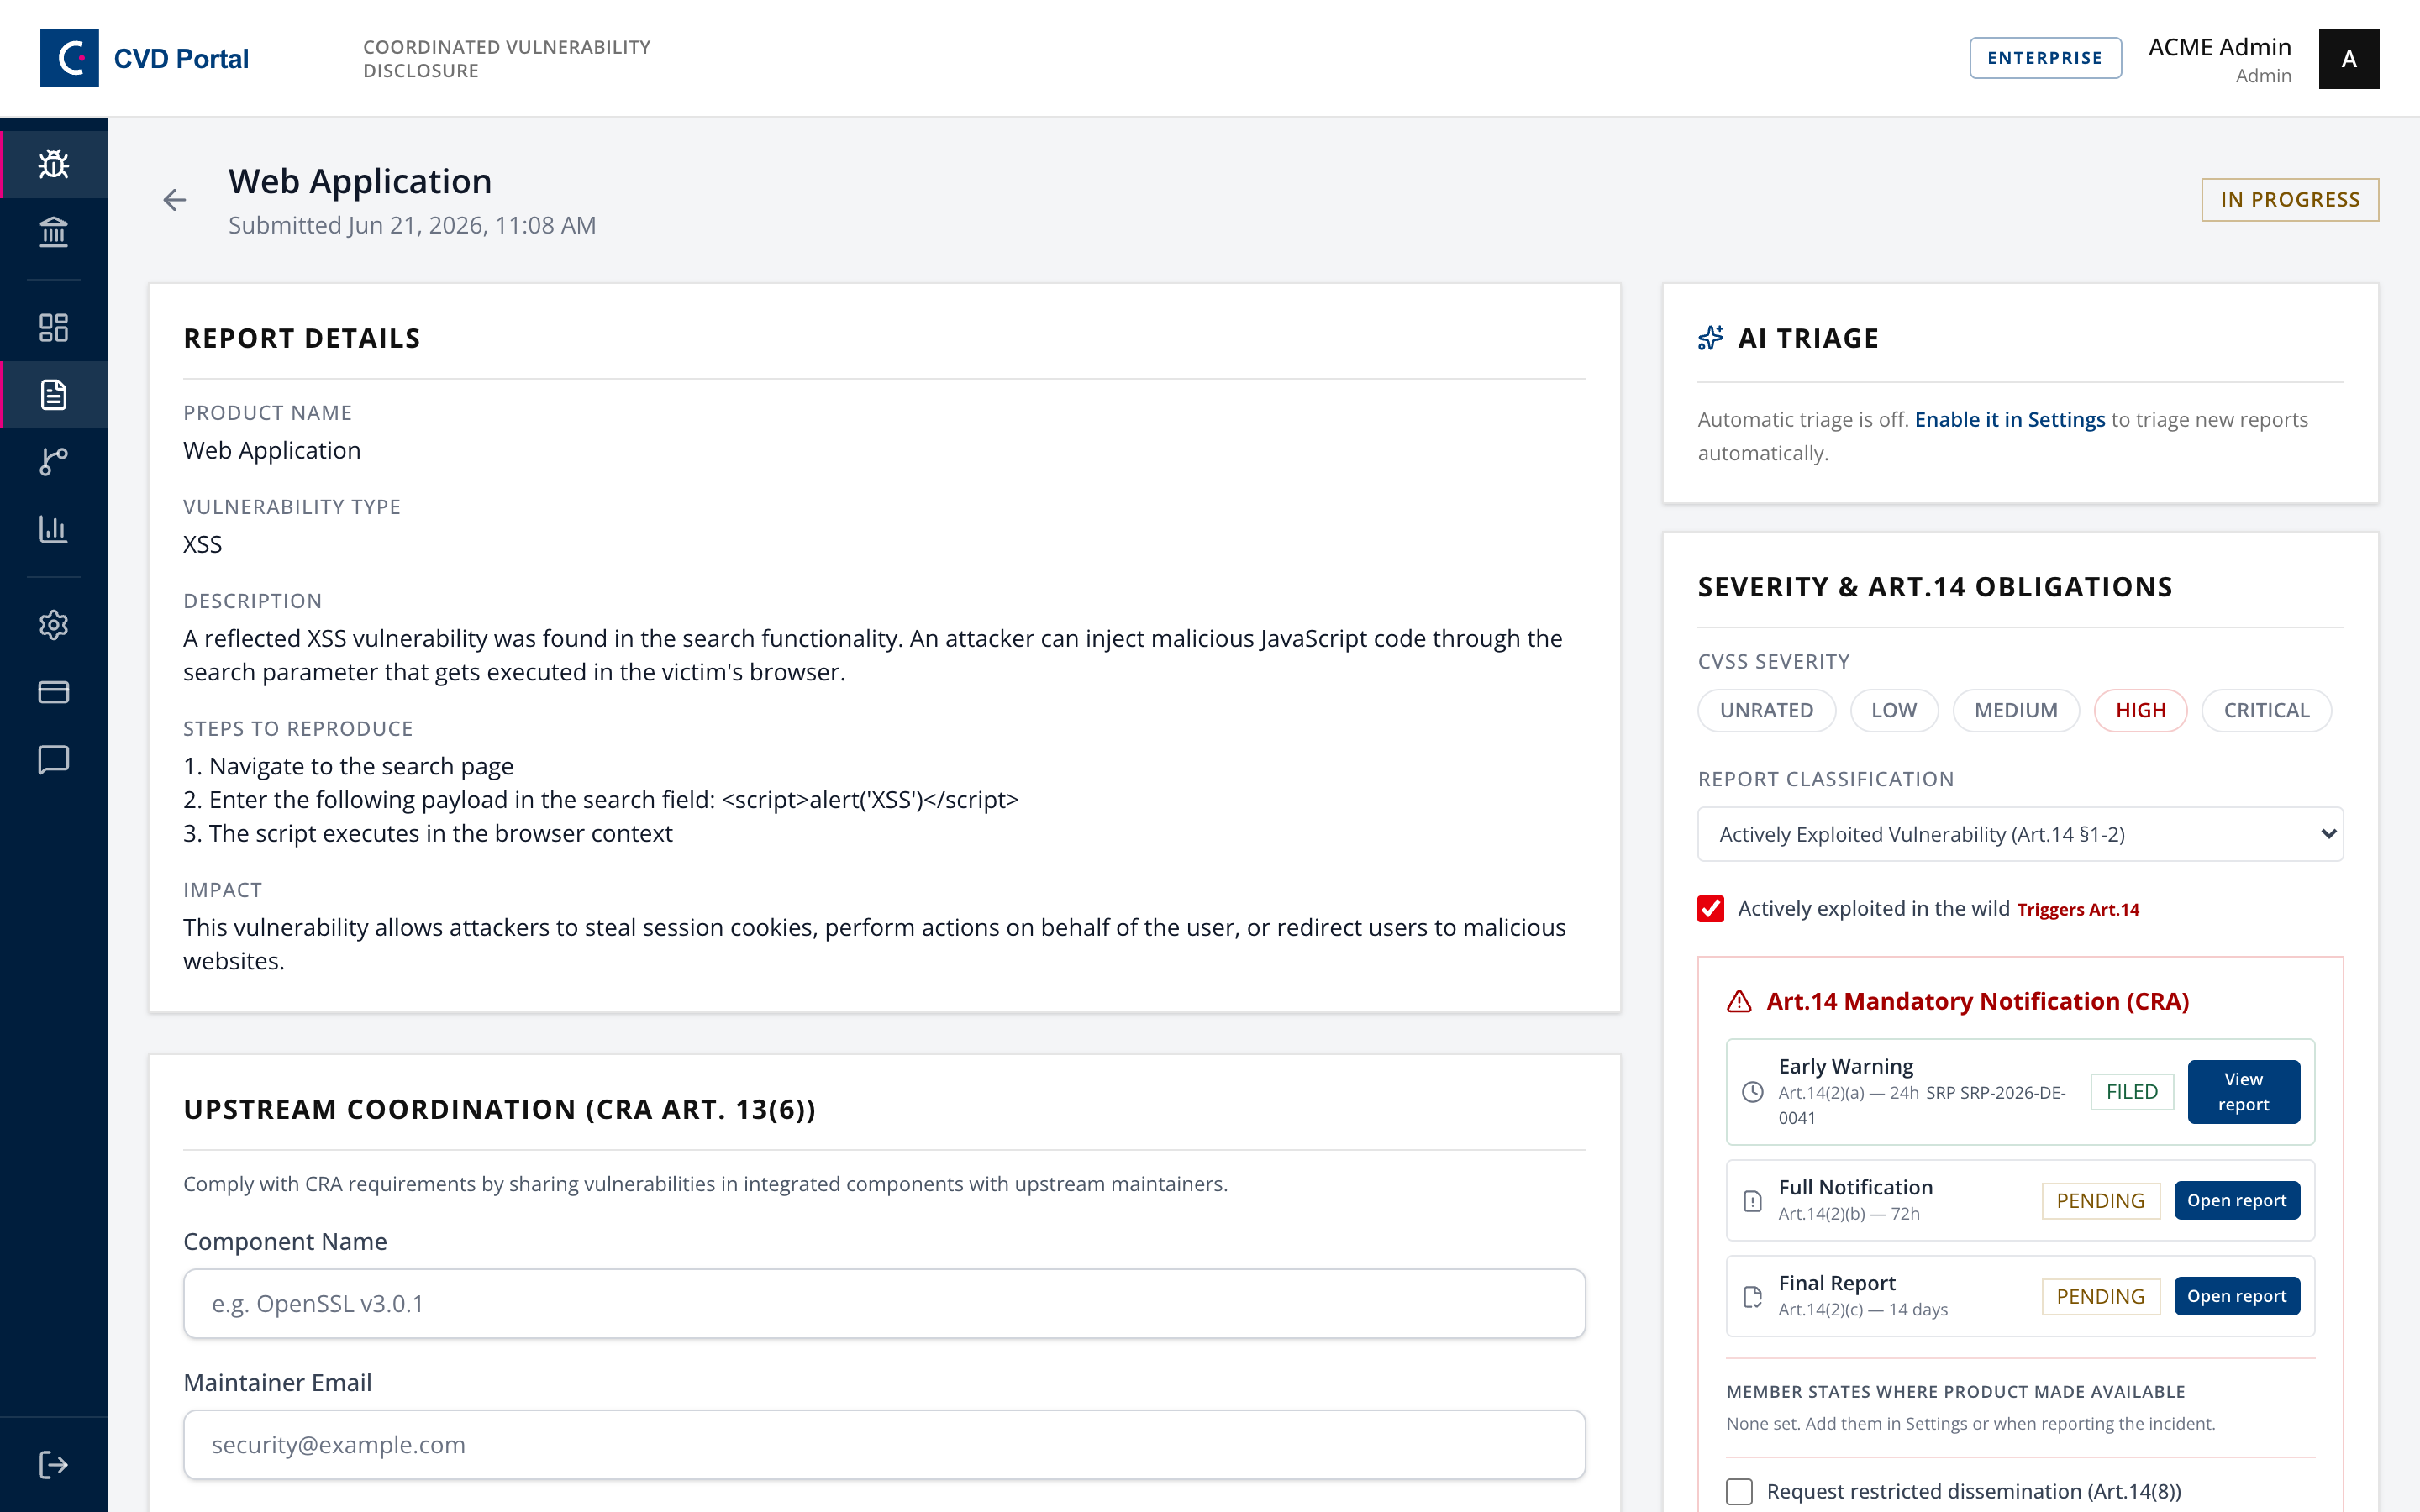Click the Upstream Coordination section heading
This screenshot has height=1512, width=2420.
tap(500, 1110)
